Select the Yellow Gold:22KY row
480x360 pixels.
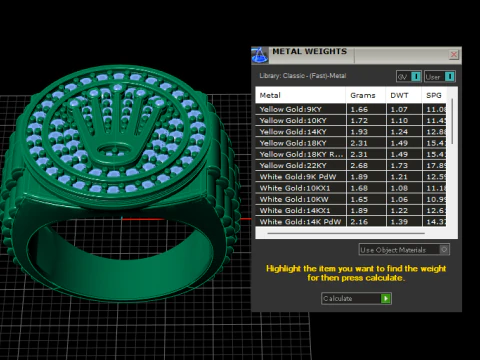[351, 165]
